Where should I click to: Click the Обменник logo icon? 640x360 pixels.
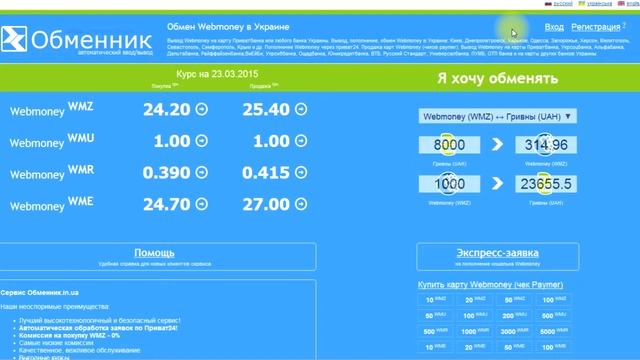point(13,39)
